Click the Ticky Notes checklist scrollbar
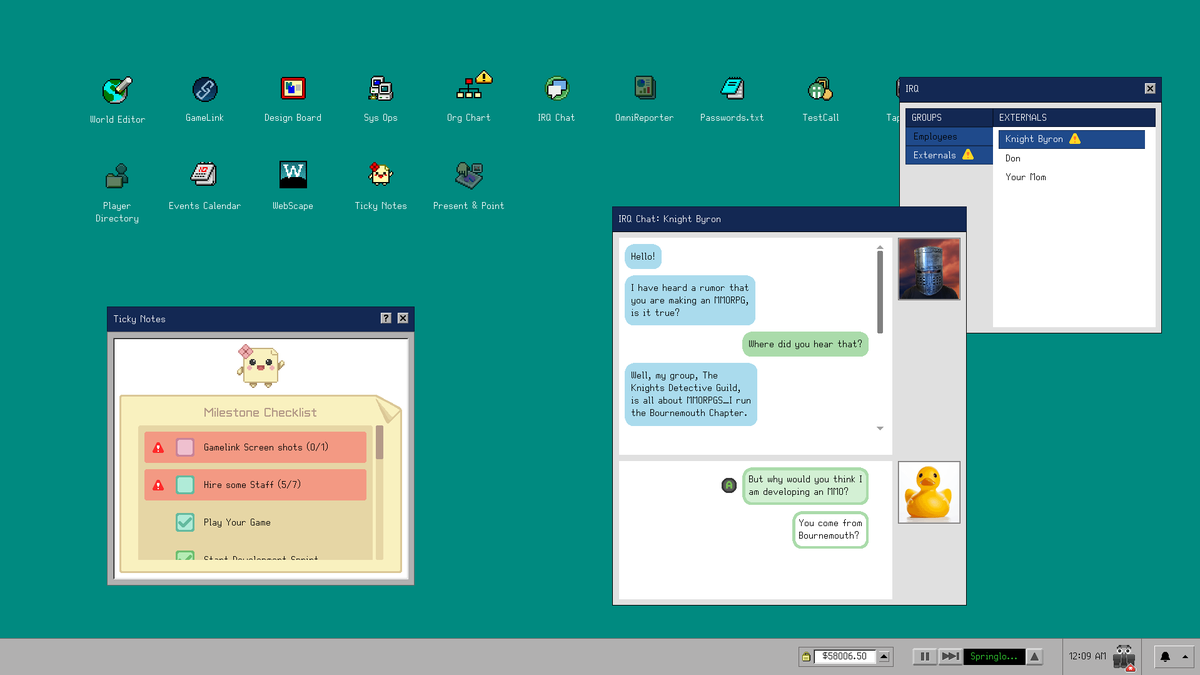The height and width of the screenshot is (675, 1200). point(379,443)
